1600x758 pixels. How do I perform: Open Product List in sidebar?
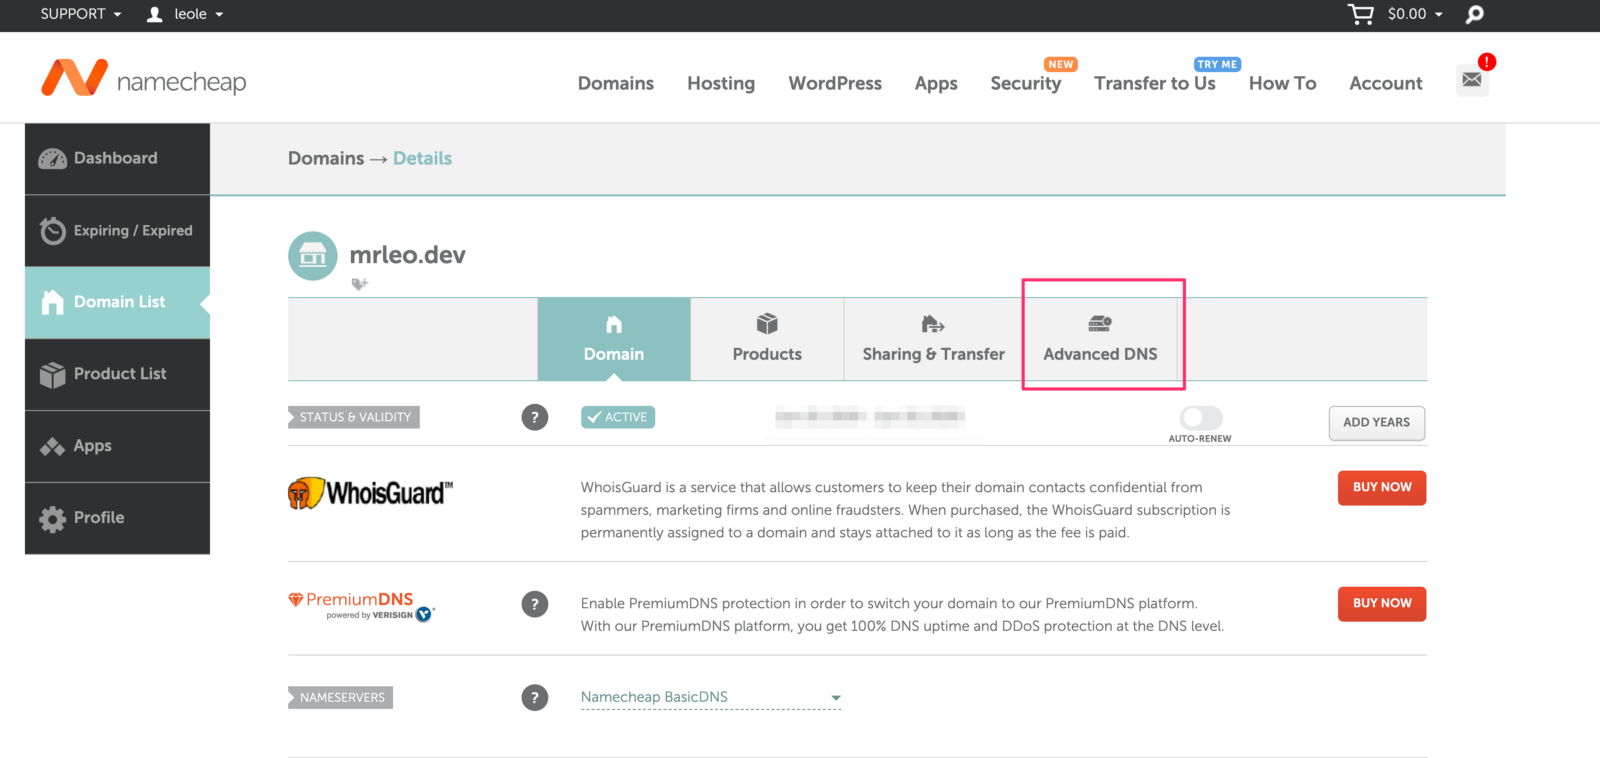[x=117, y=374]
